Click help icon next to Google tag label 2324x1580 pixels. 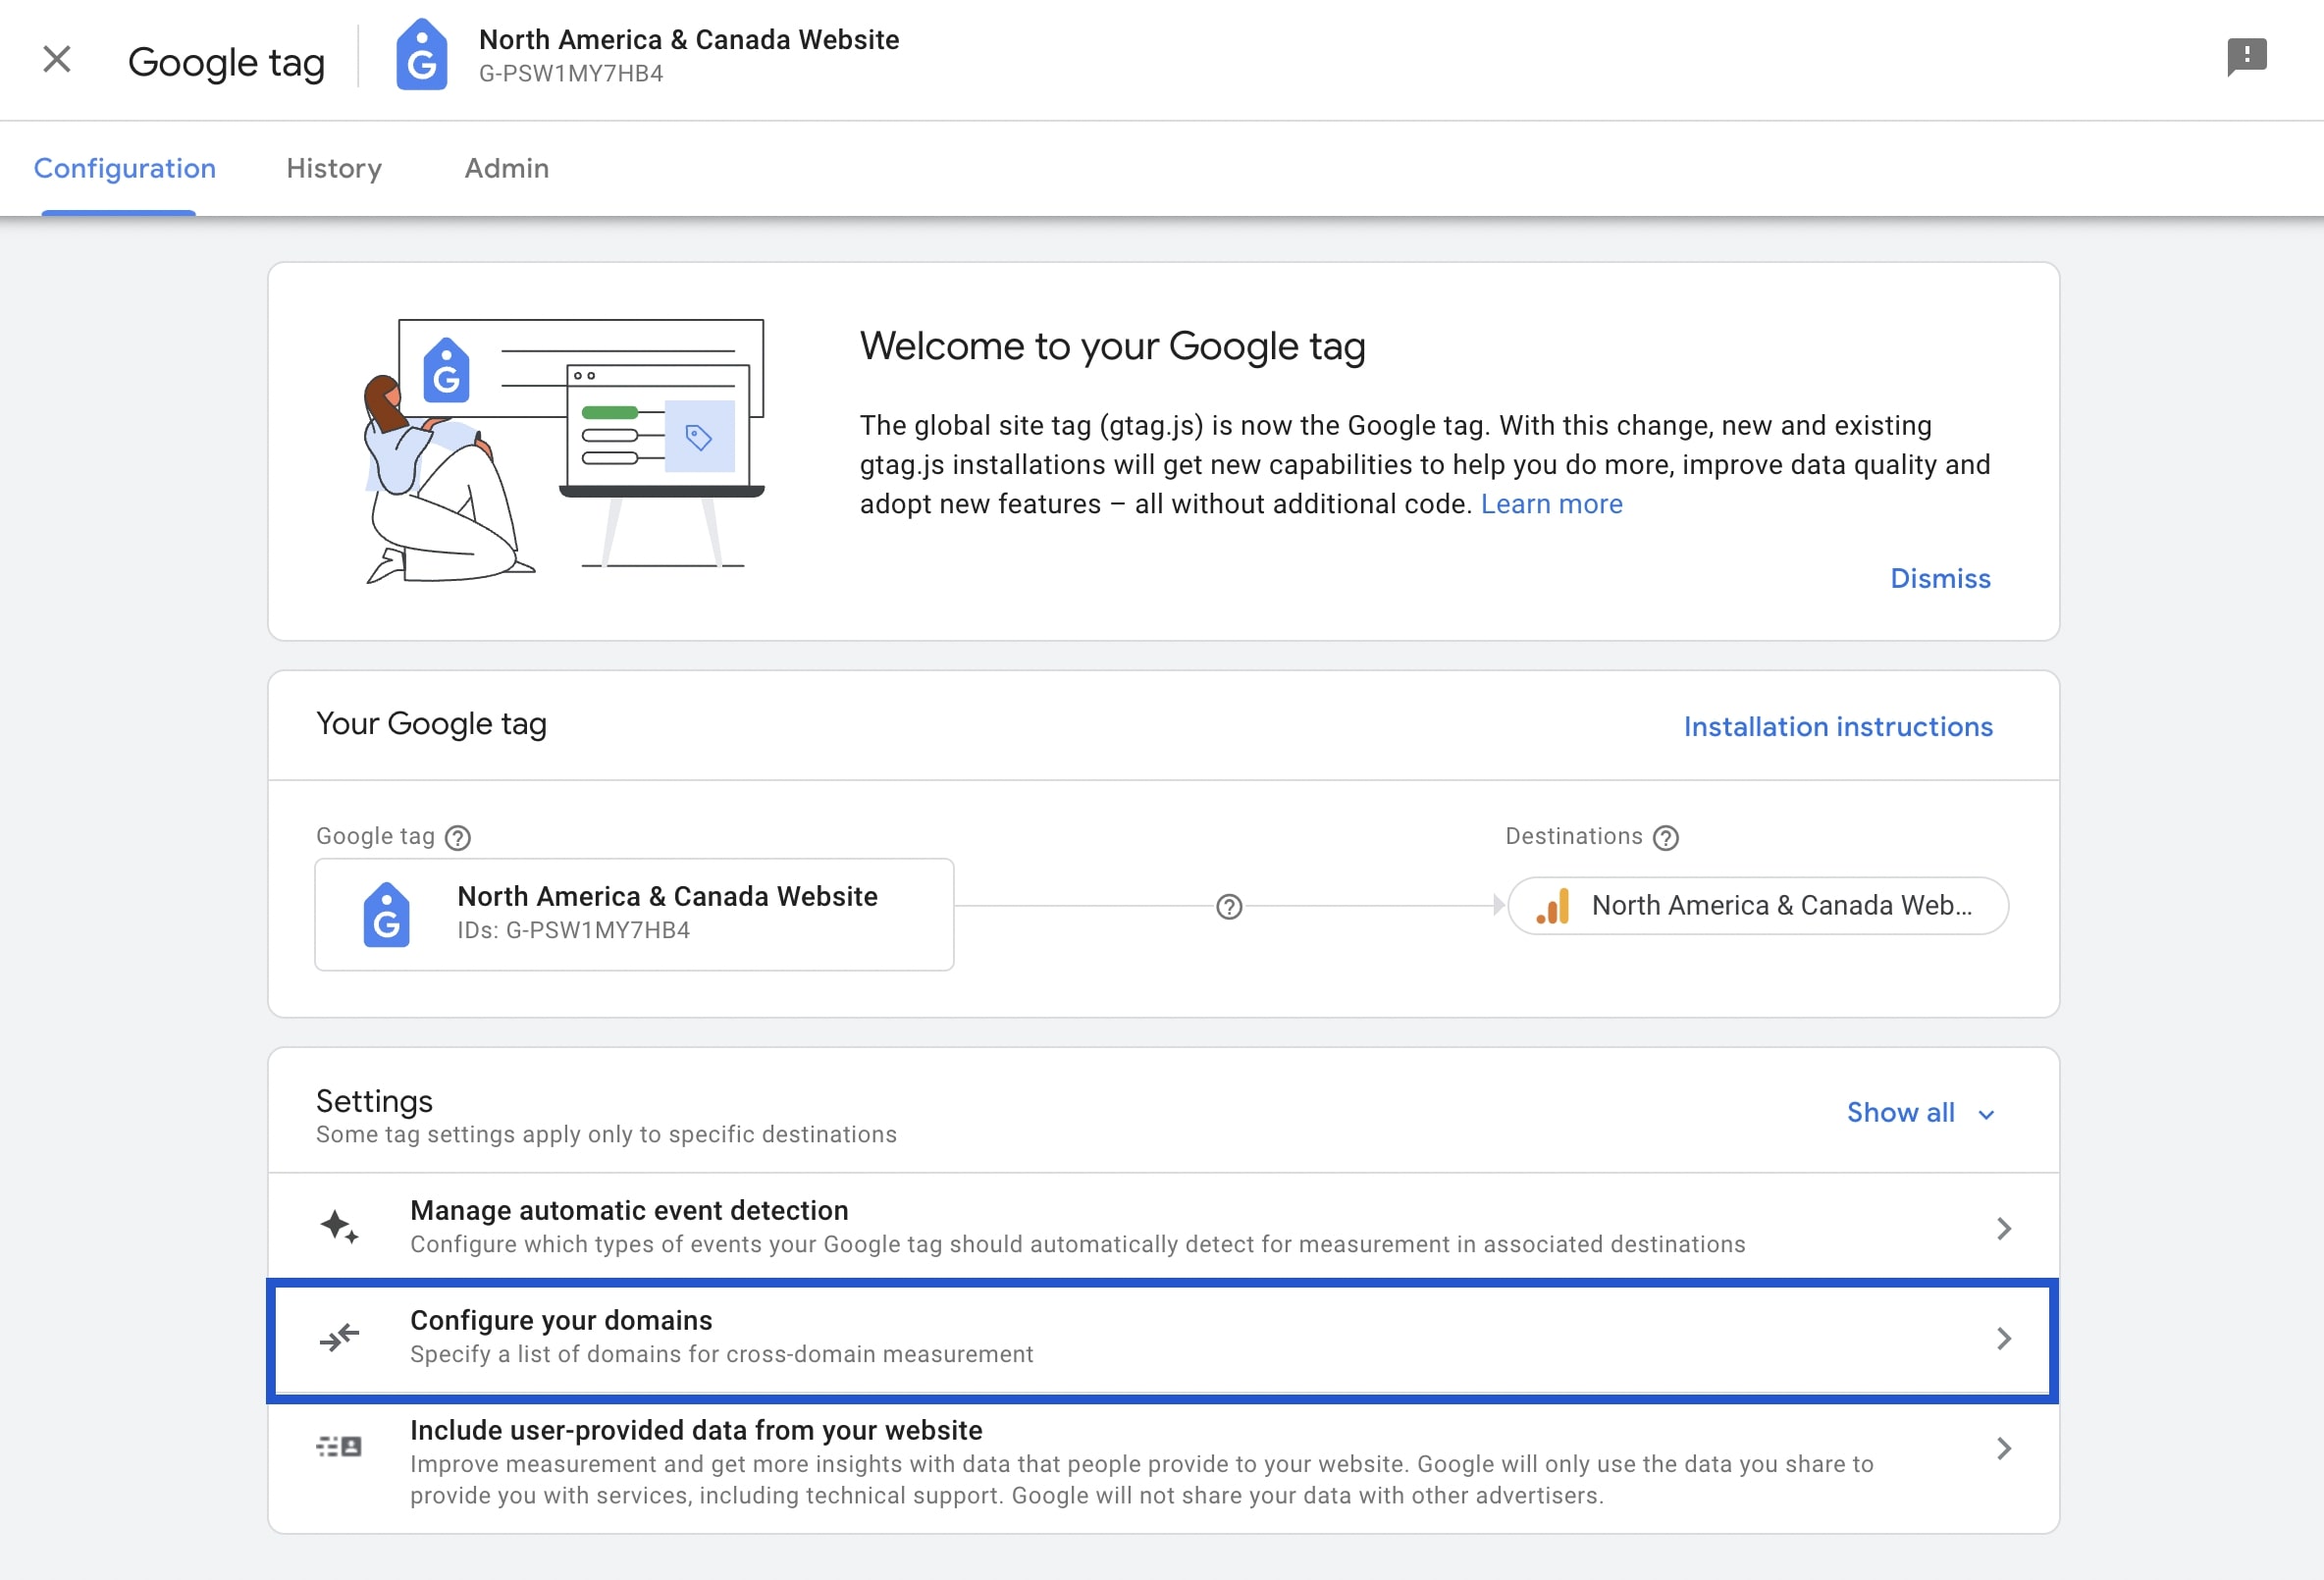point(458,838)
